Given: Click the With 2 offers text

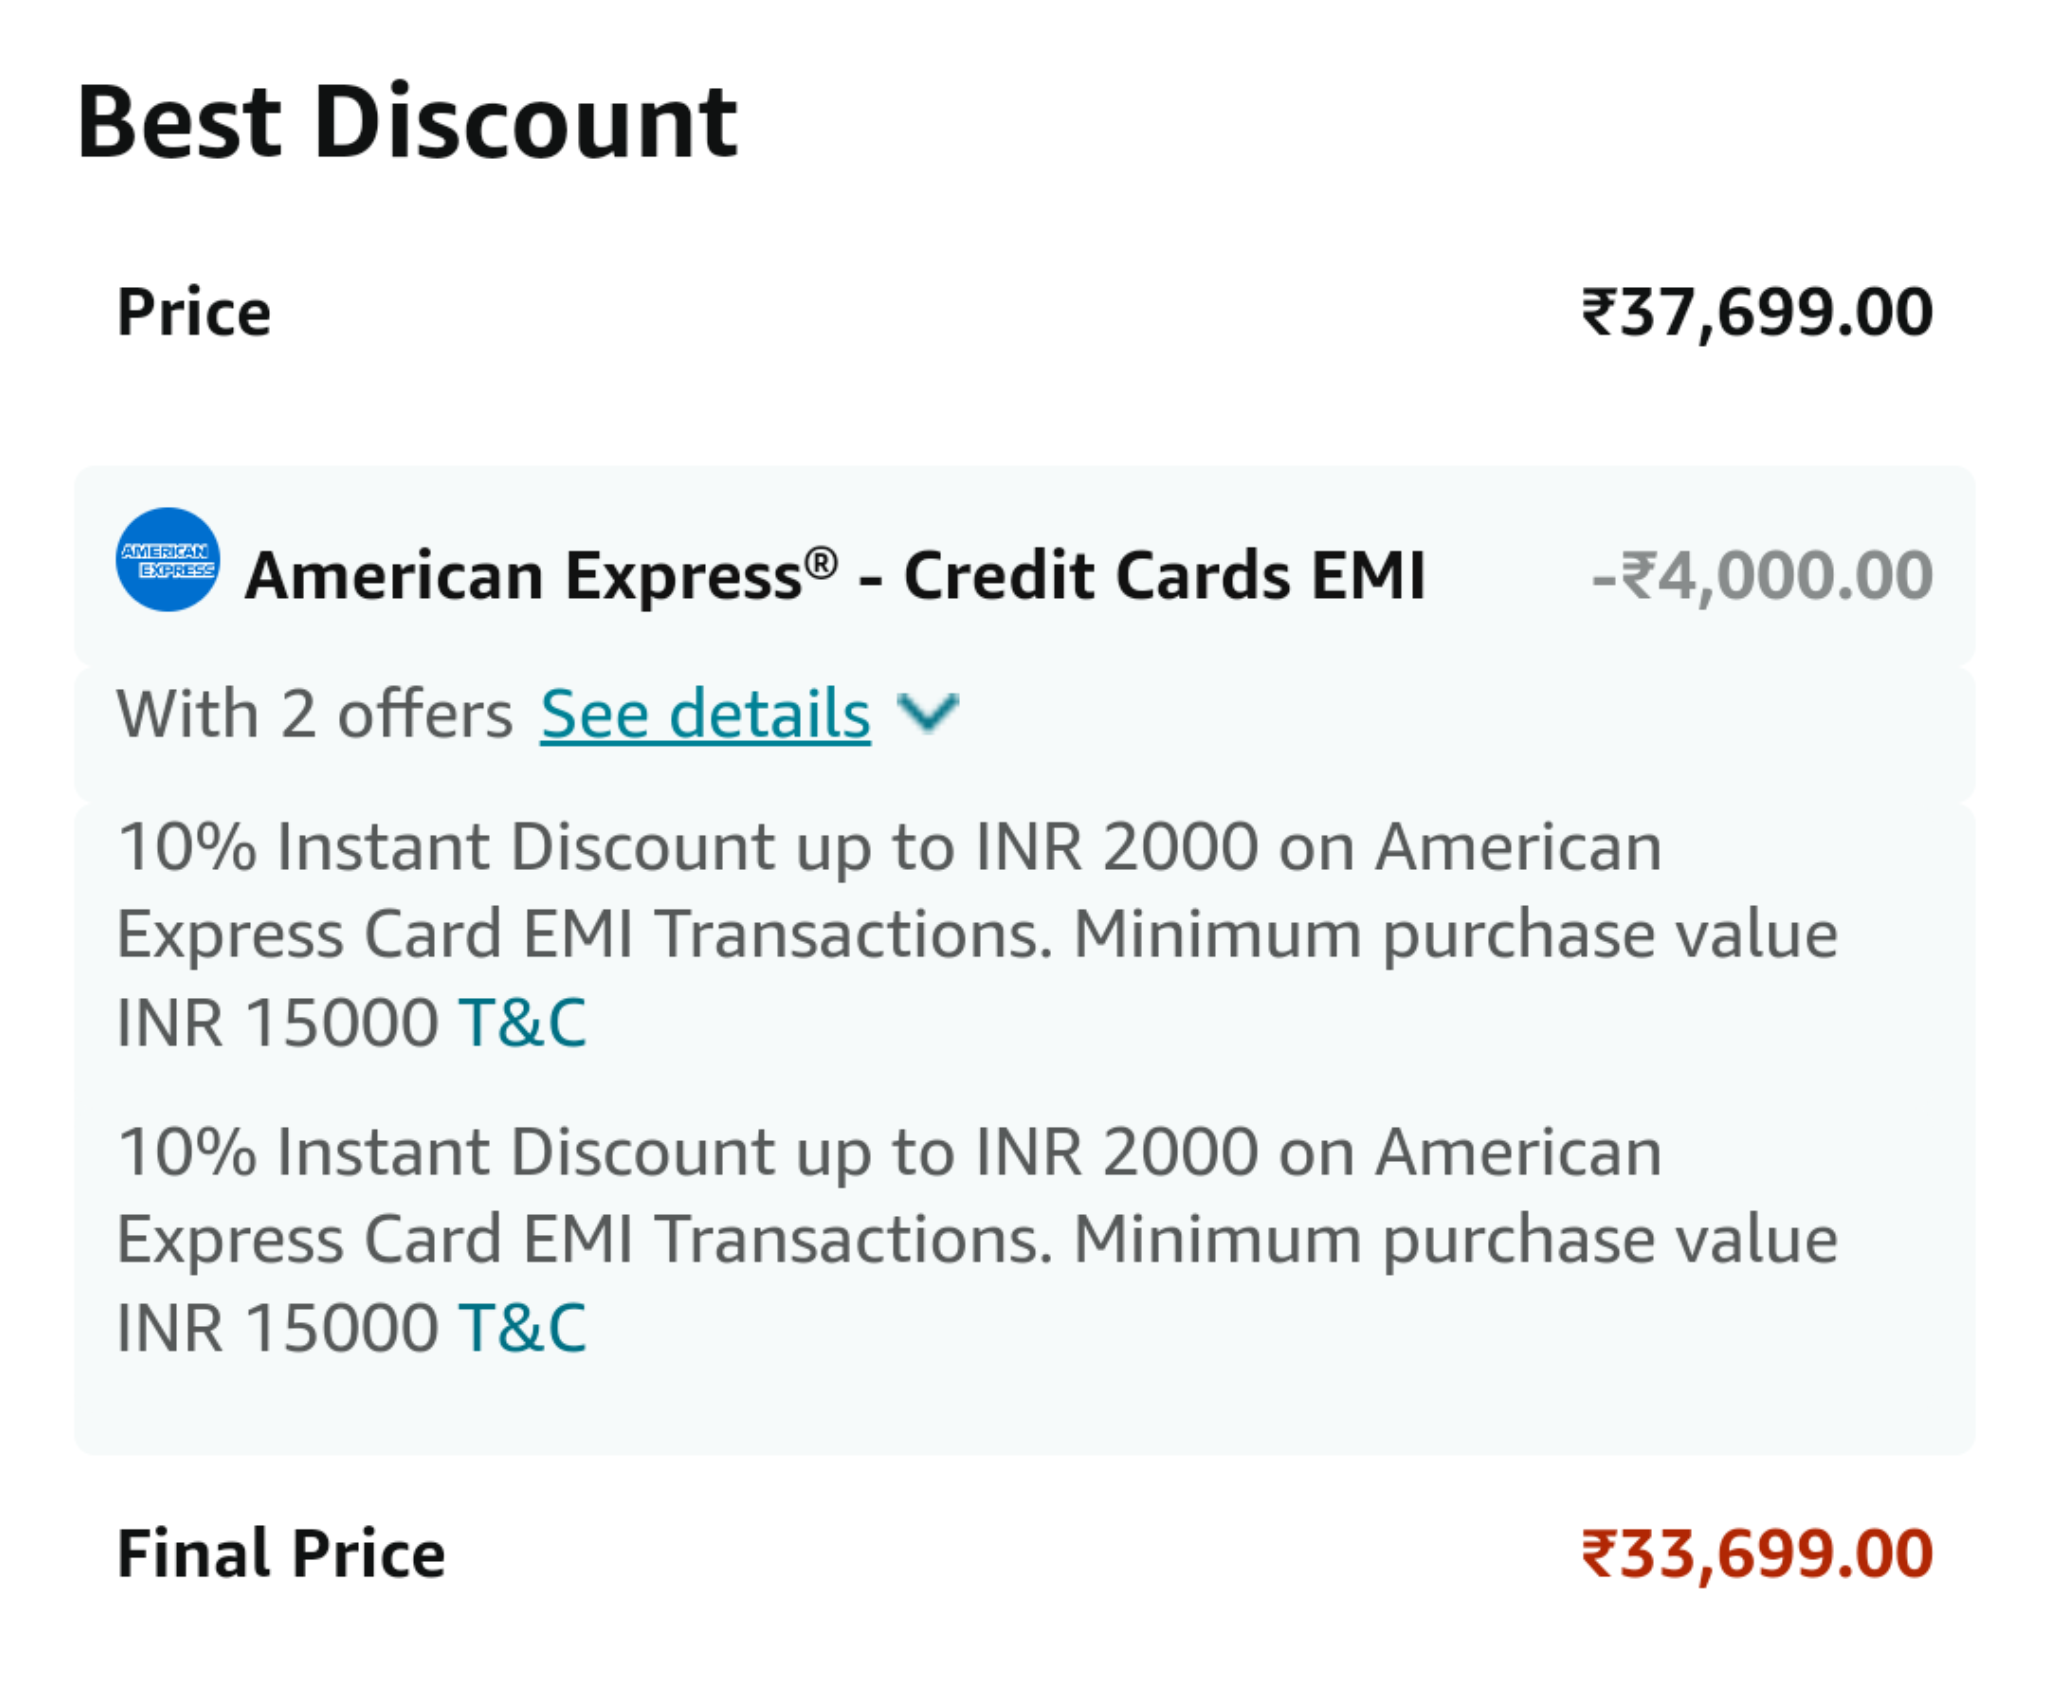Looking at the screenshot, I should click(314, 714).
